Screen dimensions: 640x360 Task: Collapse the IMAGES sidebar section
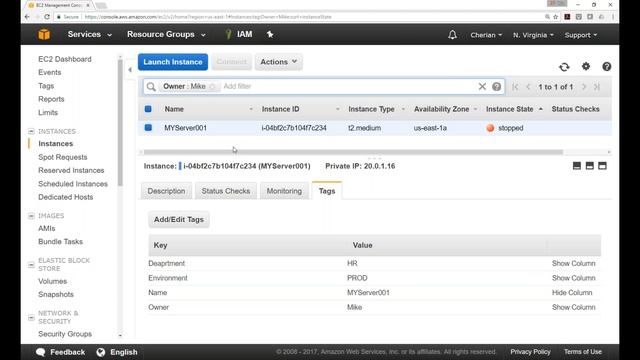tap(31, 216)
